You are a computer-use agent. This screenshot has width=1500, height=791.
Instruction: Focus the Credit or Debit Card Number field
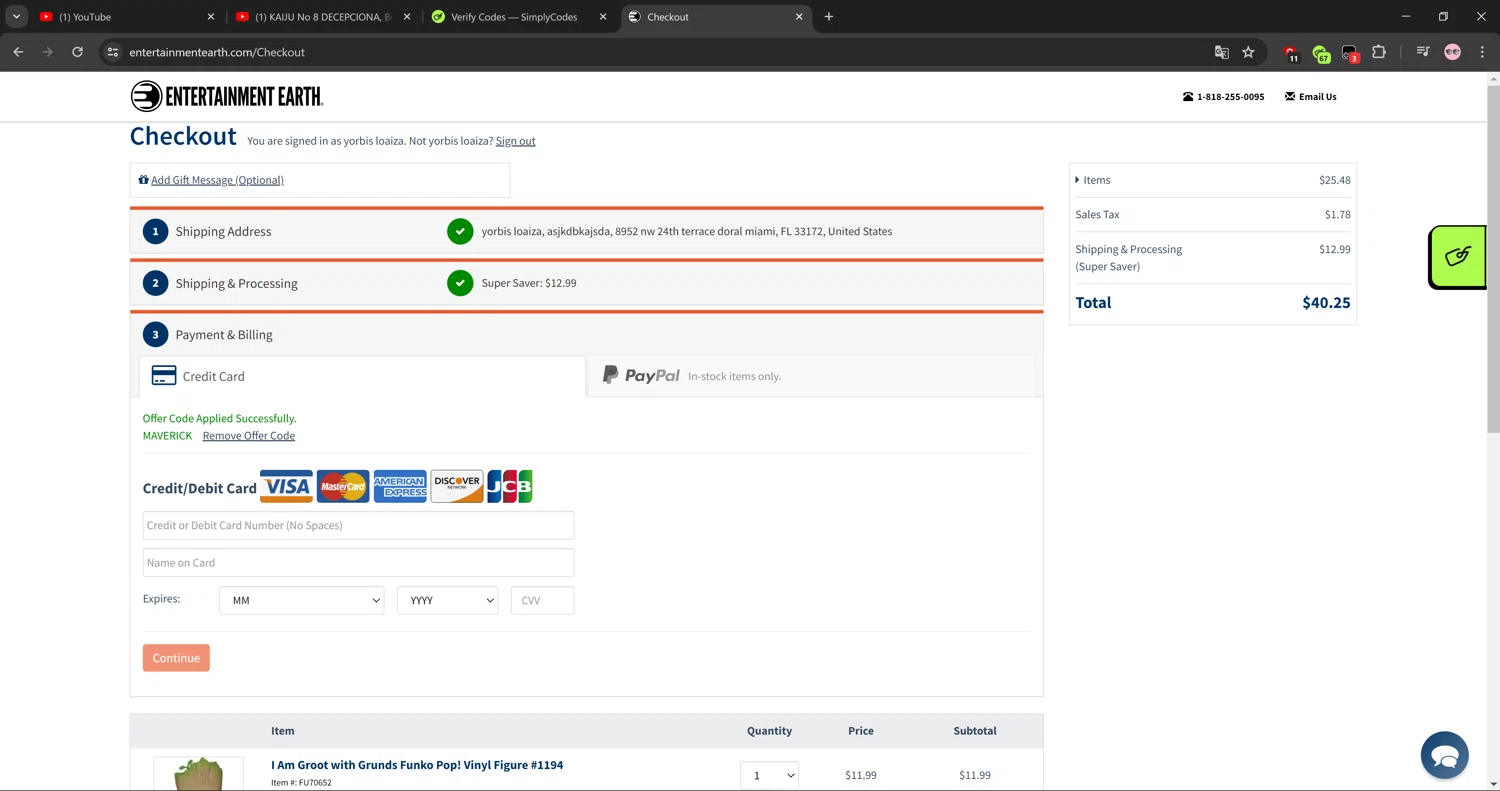pyautogui.click(x=358, y=525)
